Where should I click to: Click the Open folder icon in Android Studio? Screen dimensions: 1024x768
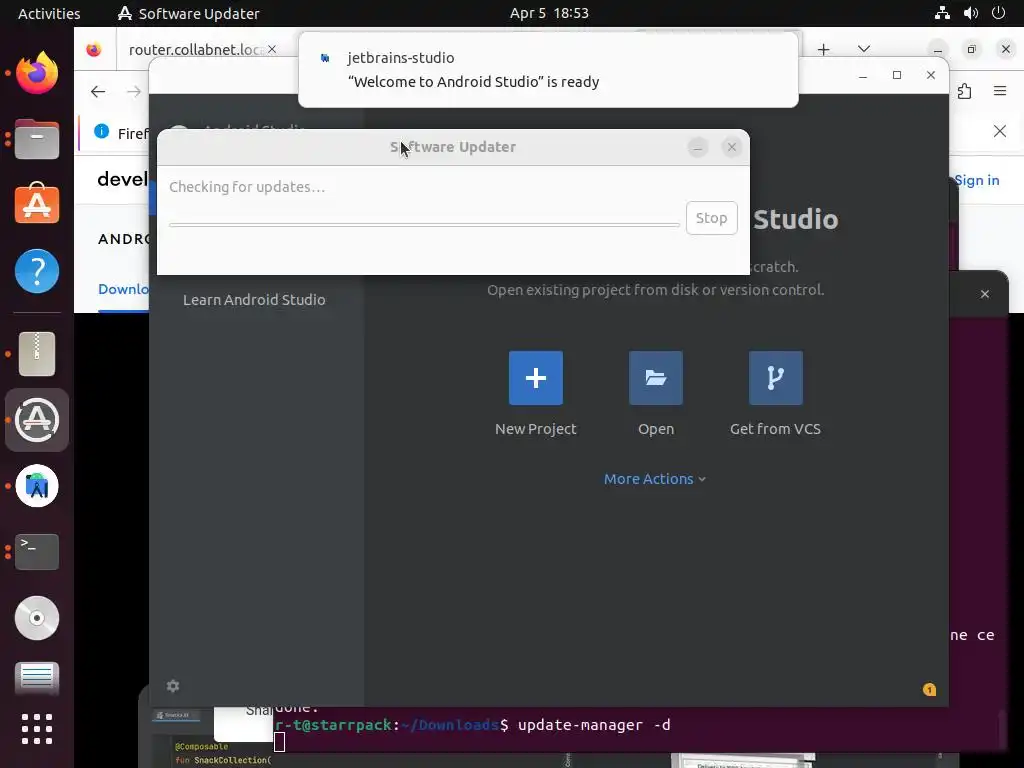pos(656,378)
